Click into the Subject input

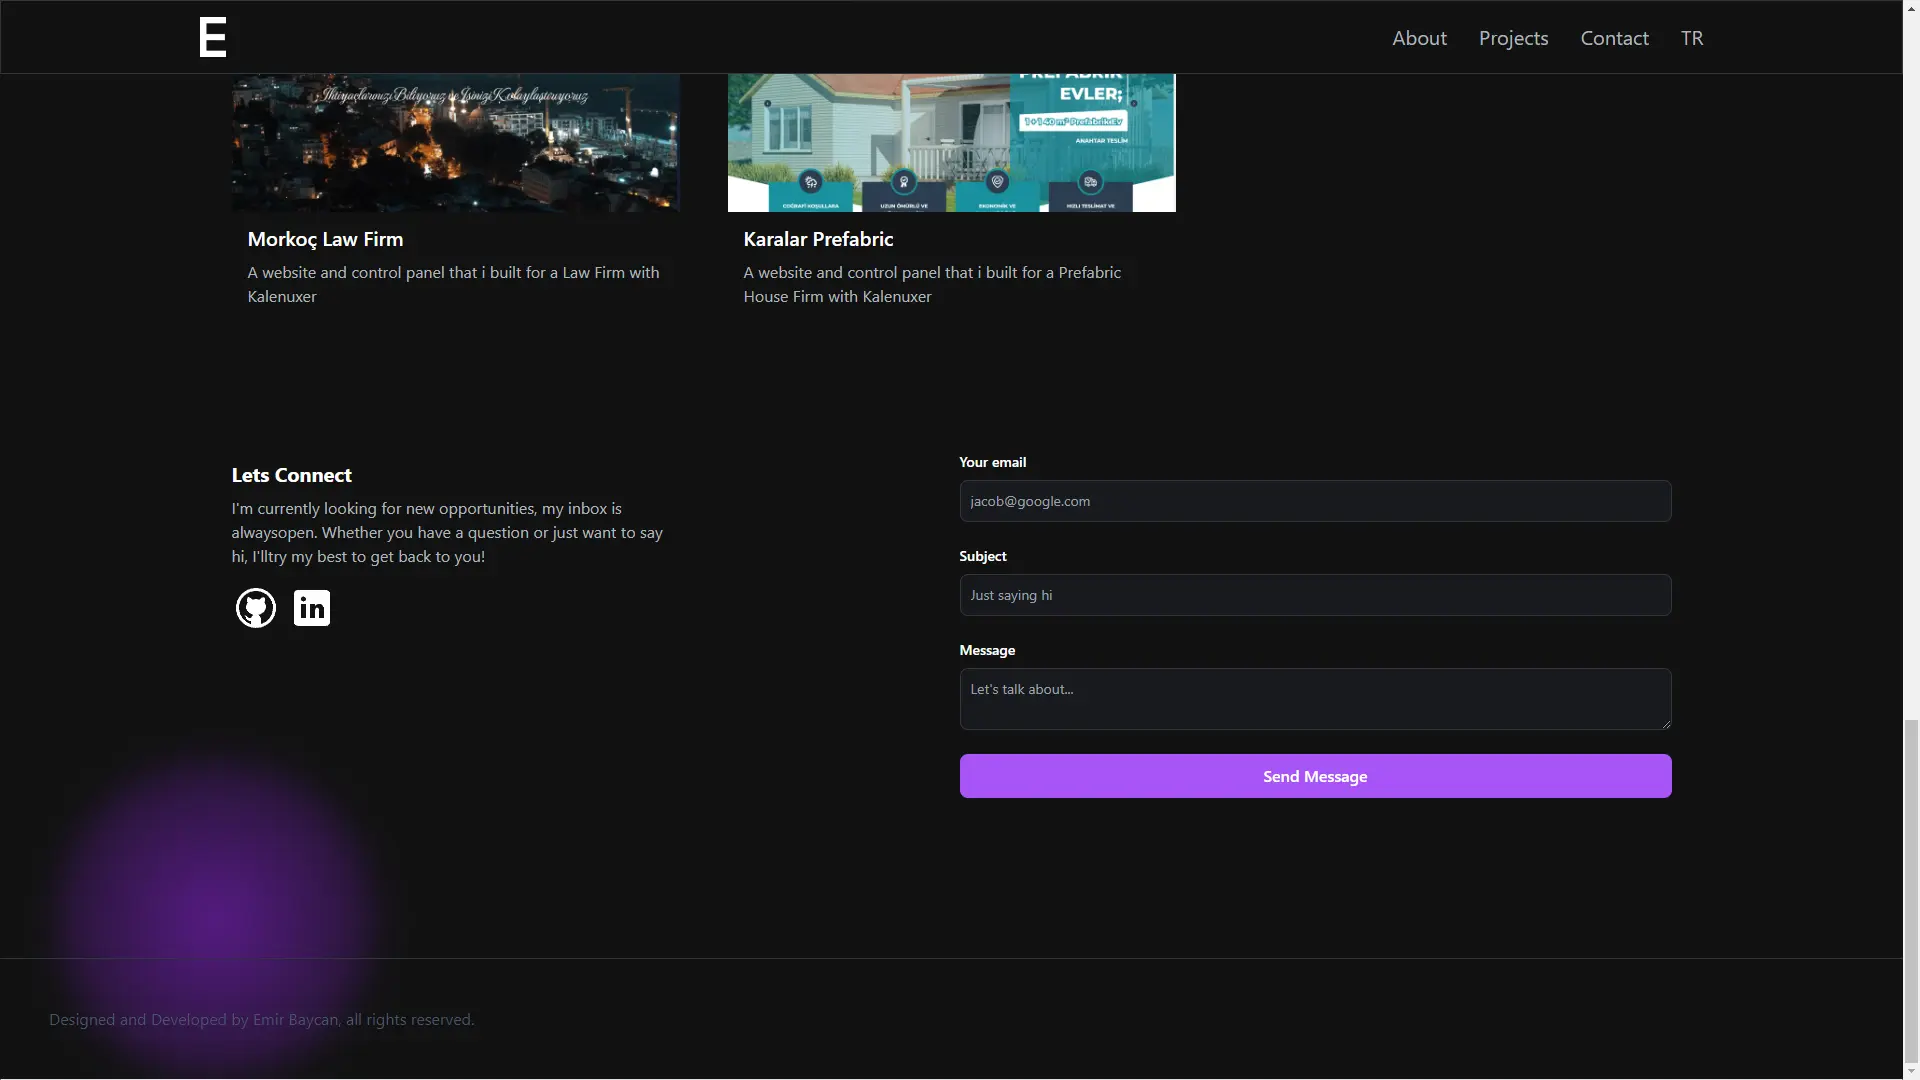(x=1314, y=595)
